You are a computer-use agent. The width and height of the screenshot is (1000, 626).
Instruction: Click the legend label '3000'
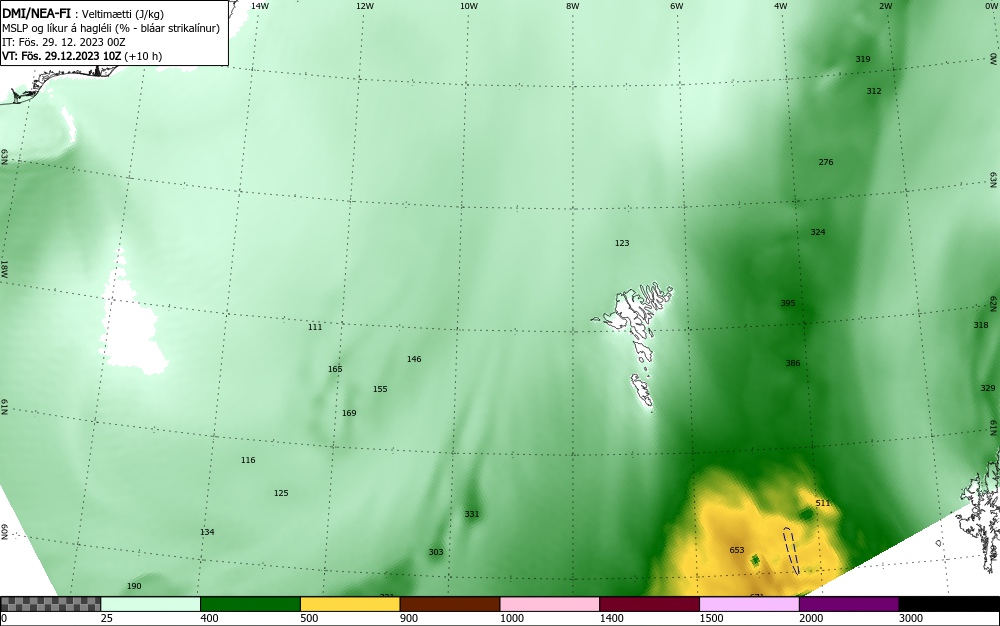pos(910,618)
